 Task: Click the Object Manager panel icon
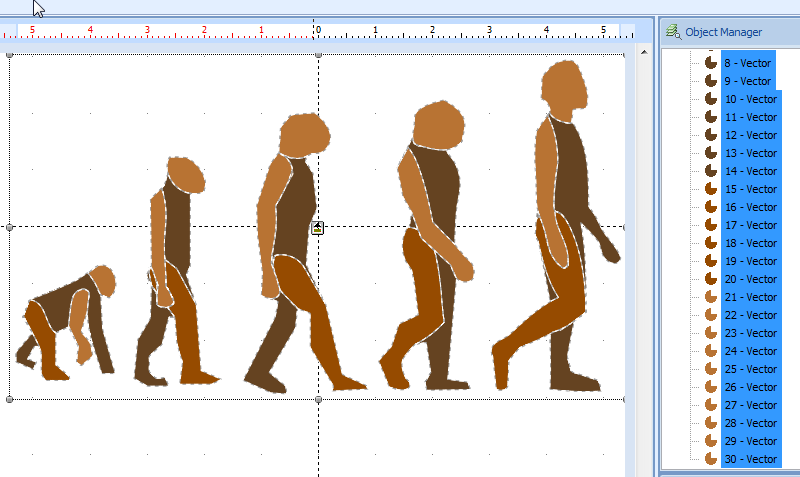673,32
